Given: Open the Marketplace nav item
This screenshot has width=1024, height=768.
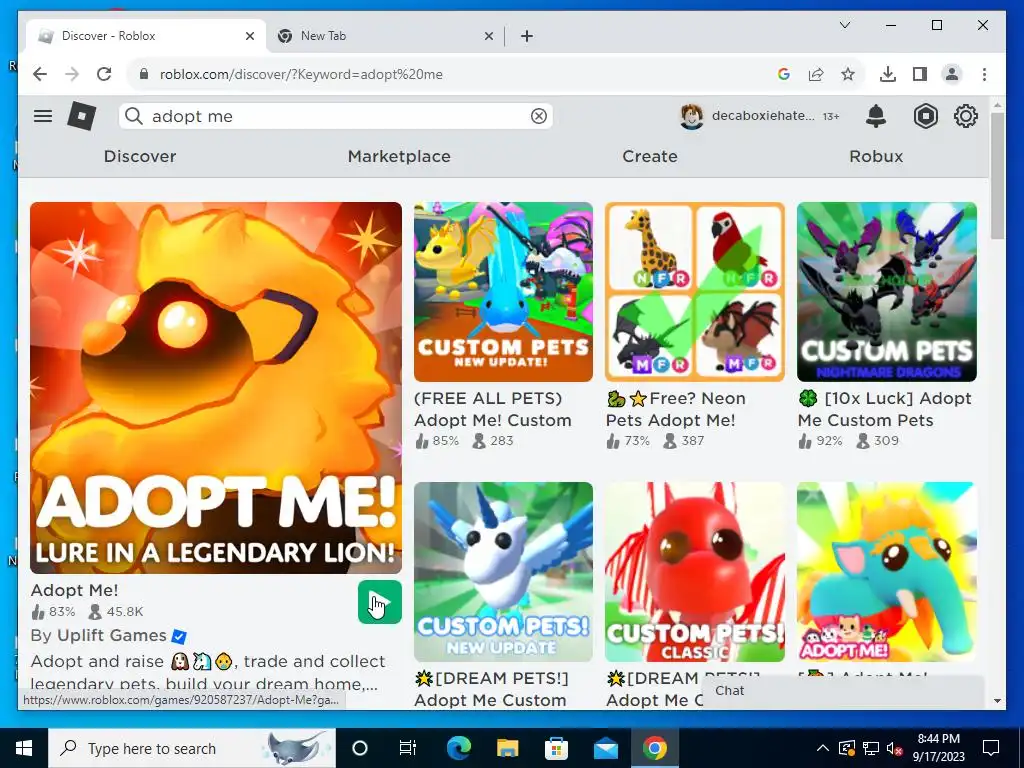Looking at the screenshot, I should pos(399,156).
